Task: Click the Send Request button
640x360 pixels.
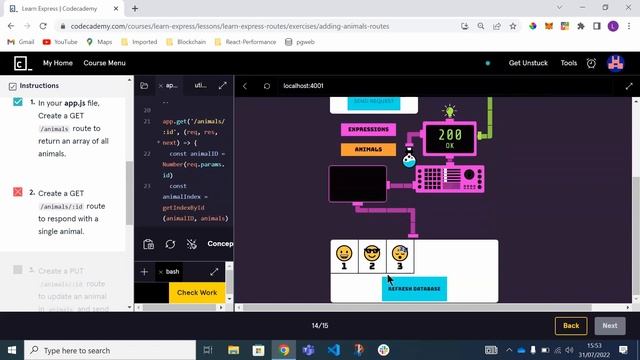Action: [x=374, y=103]
